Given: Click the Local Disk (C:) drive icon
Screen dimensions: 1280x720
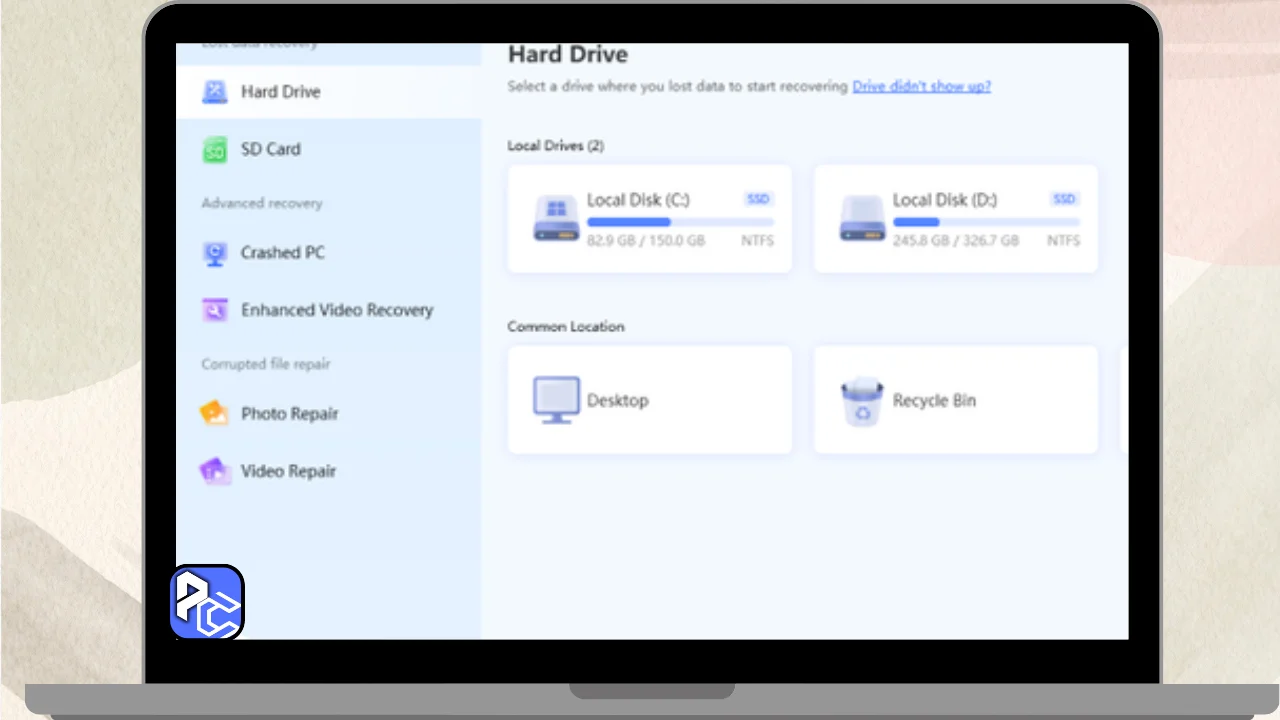Looking at the screenshot, I should 556,218.
